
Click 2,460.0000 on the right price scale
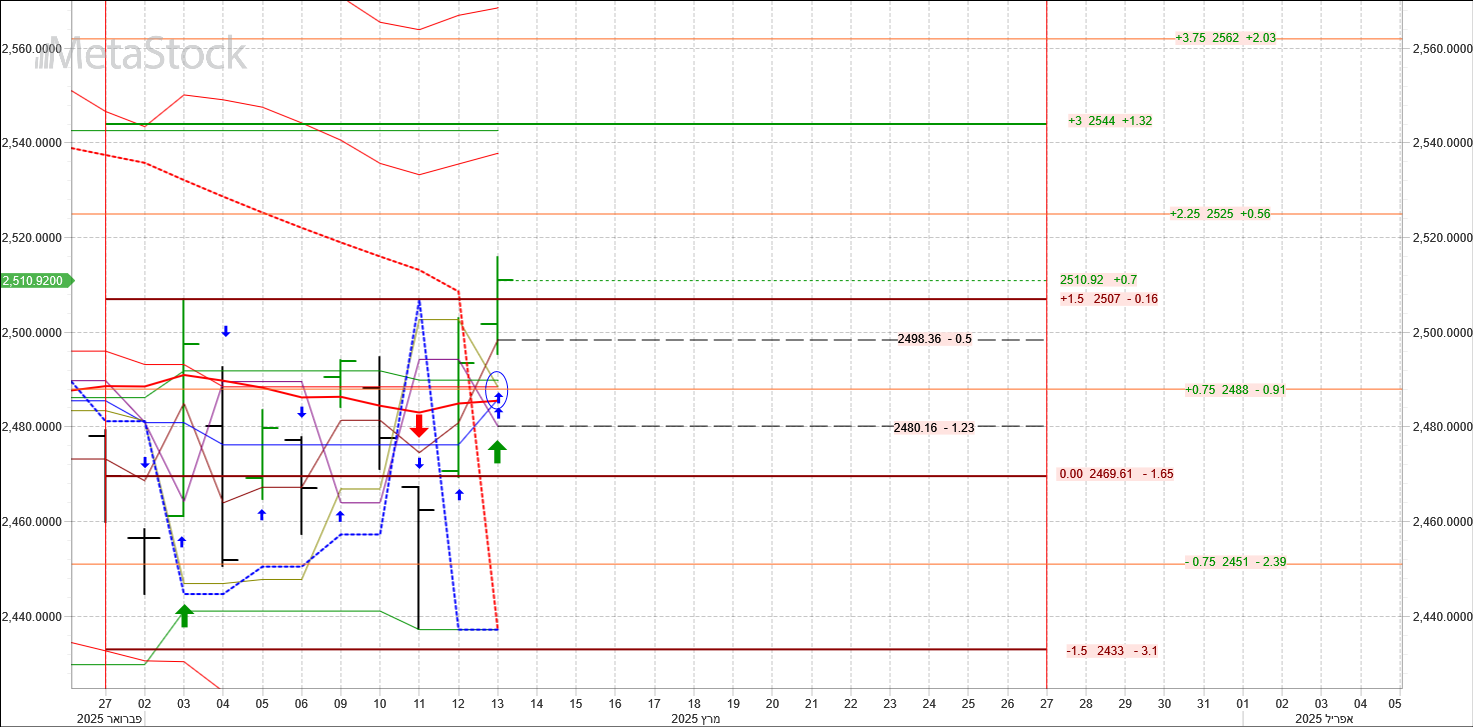pyautogui.click(x=1442, y=522)
